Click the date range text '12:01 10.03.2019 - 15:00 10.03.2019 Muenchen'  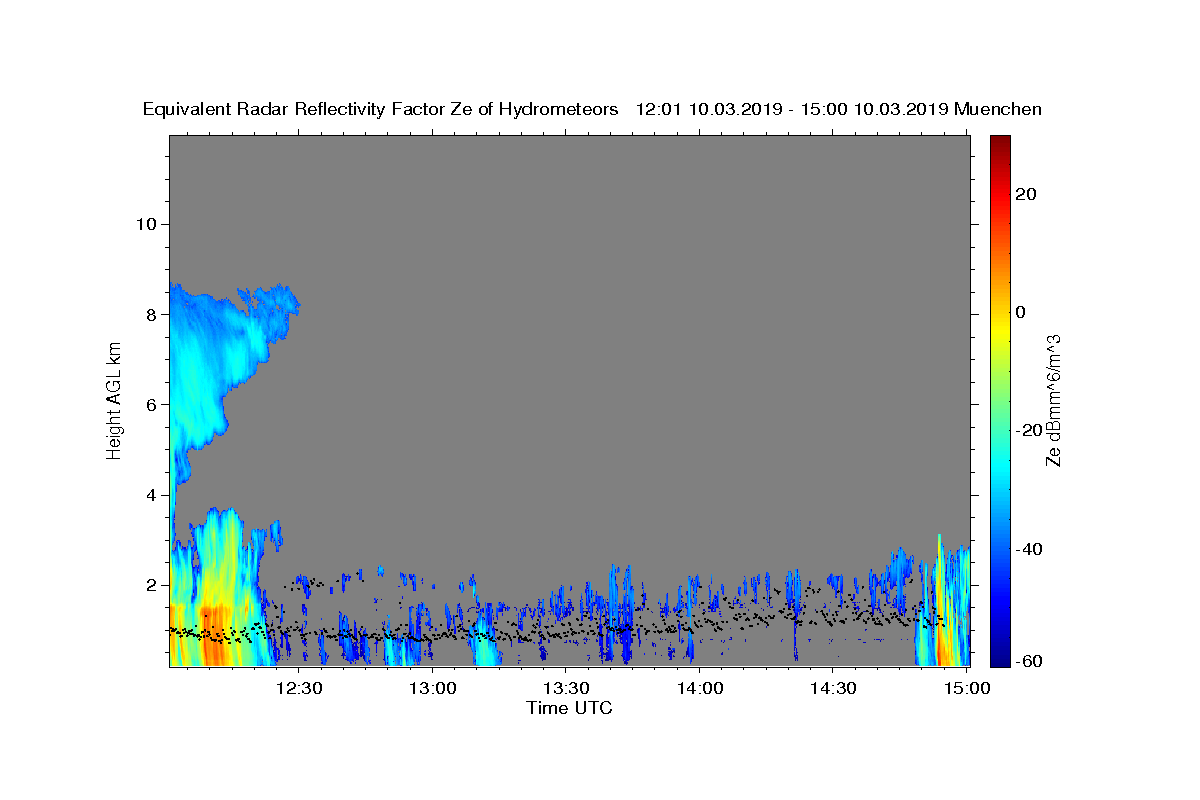coord(839,110)
